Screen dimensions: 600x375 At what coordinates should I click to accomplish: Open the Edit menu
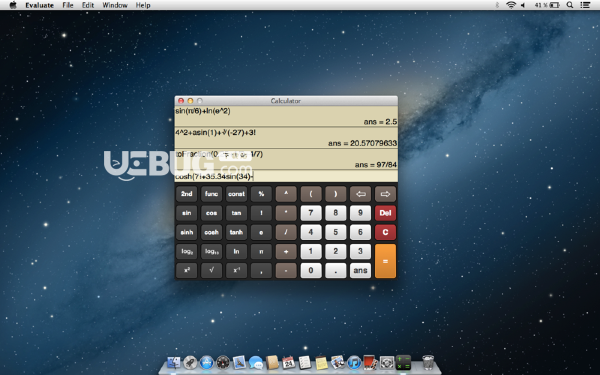[88, 5]
